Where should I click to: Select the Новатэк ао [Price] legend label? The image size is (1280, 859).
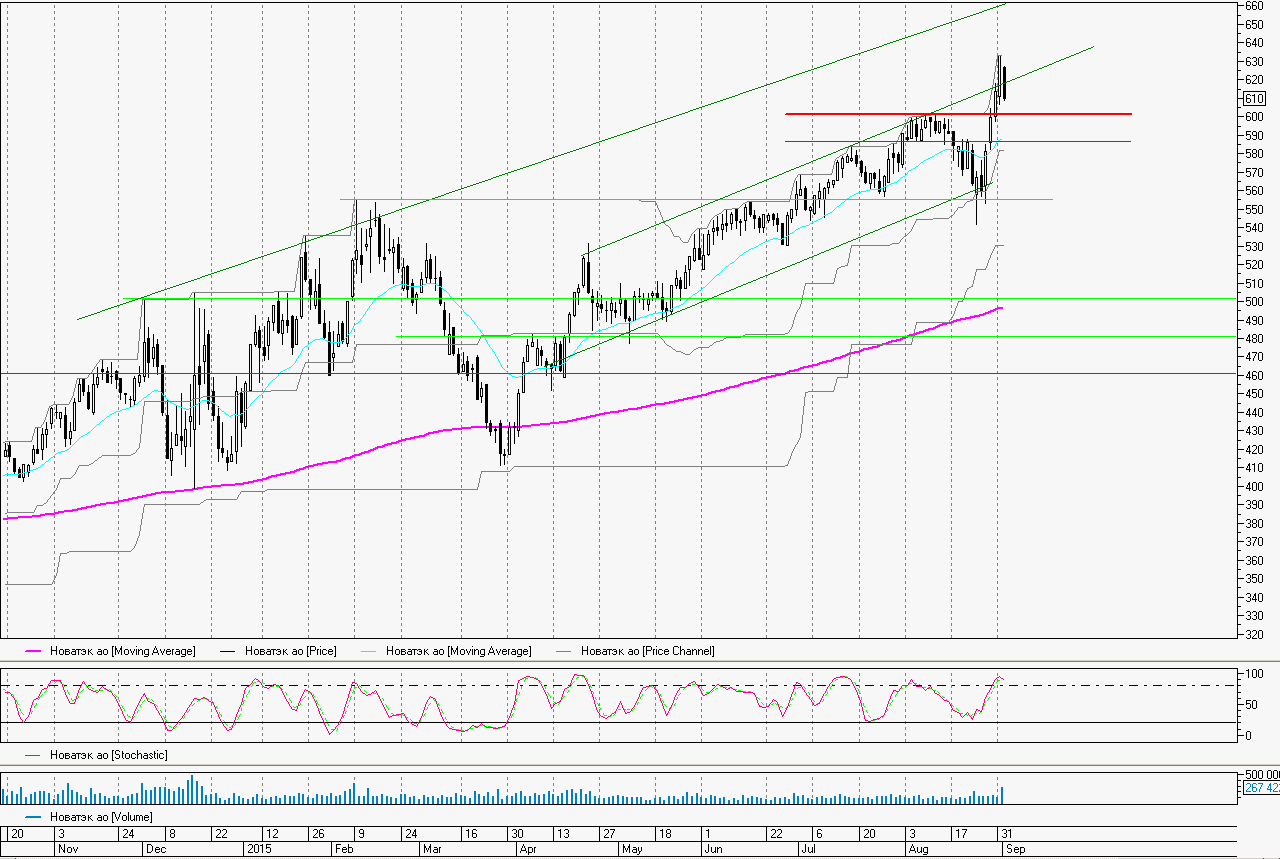click(291, 651)
